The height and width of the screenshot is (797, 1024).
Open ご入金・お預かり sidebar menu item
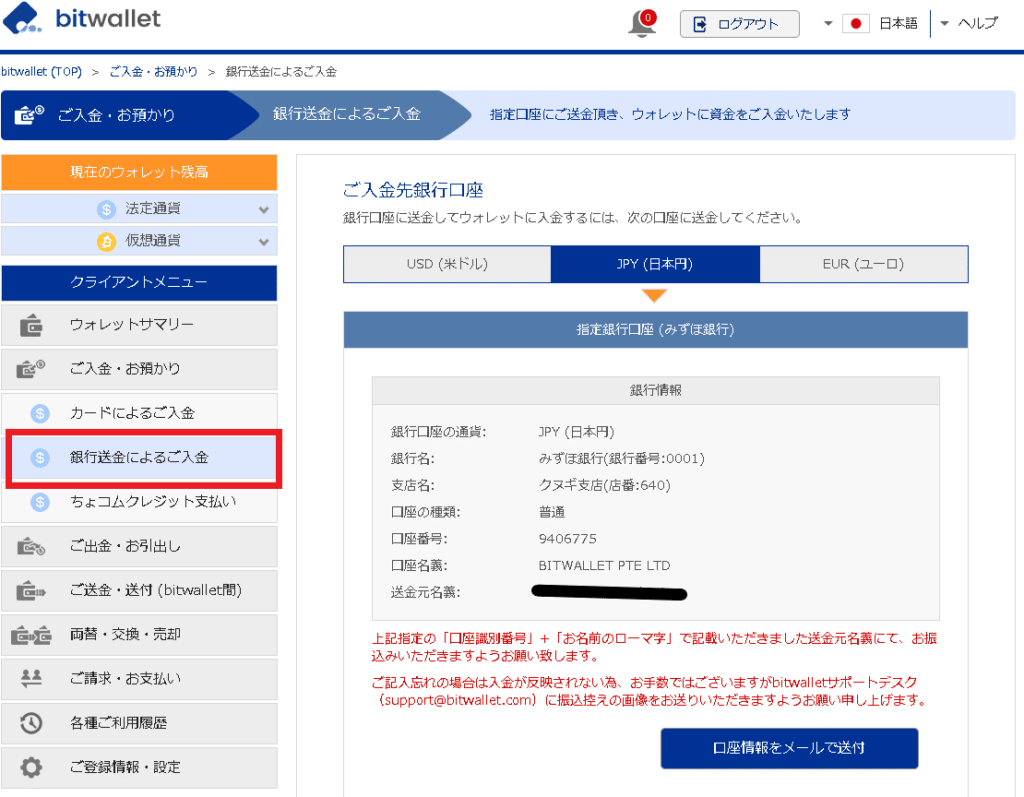(x=139, y=369)
